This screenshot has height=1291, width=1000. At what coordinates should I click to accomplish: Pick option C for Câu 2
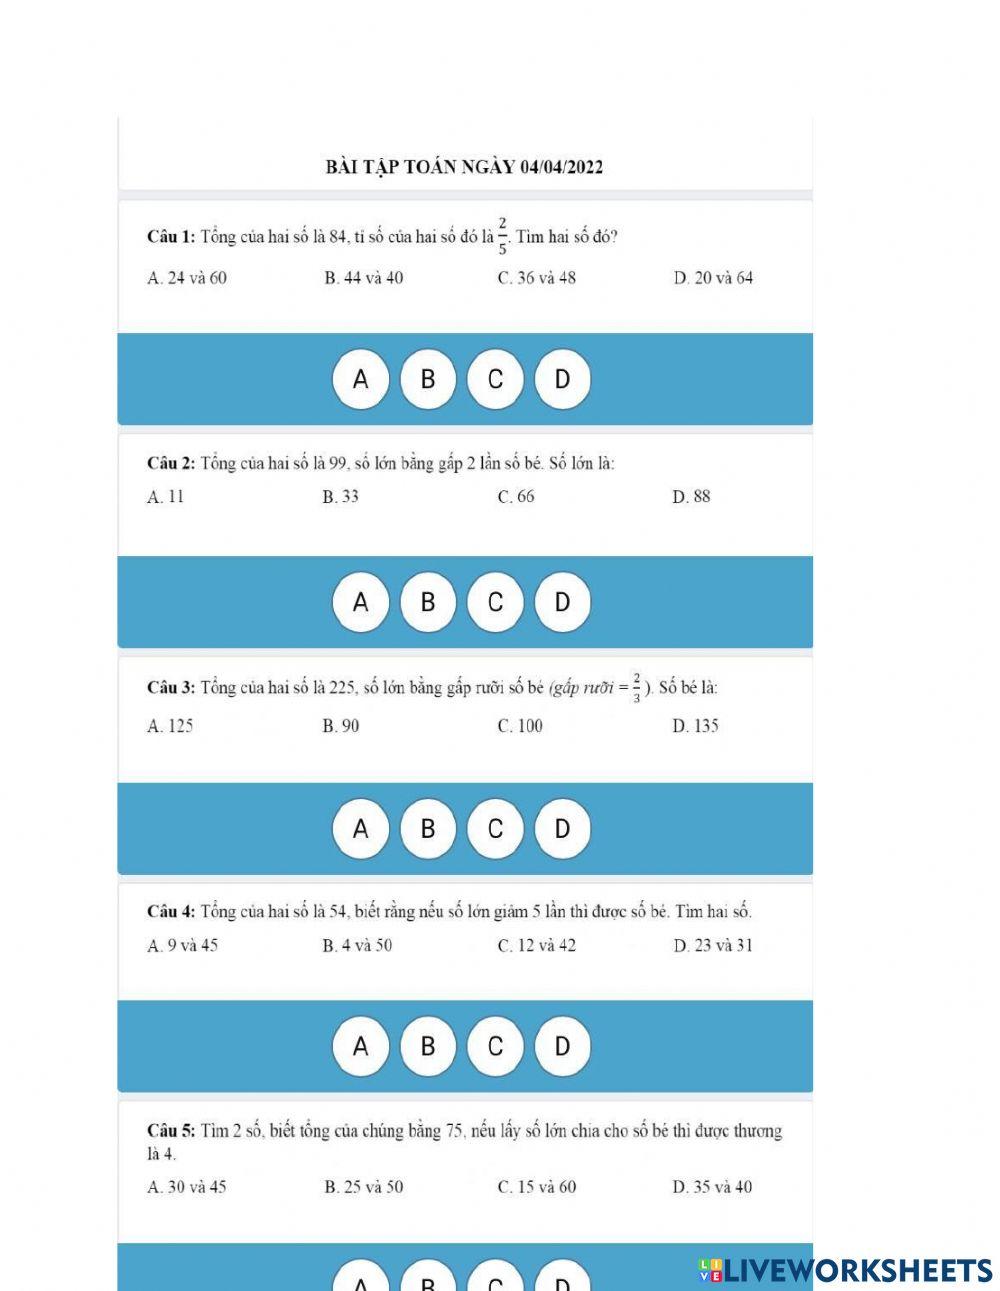tap(495, 602)
